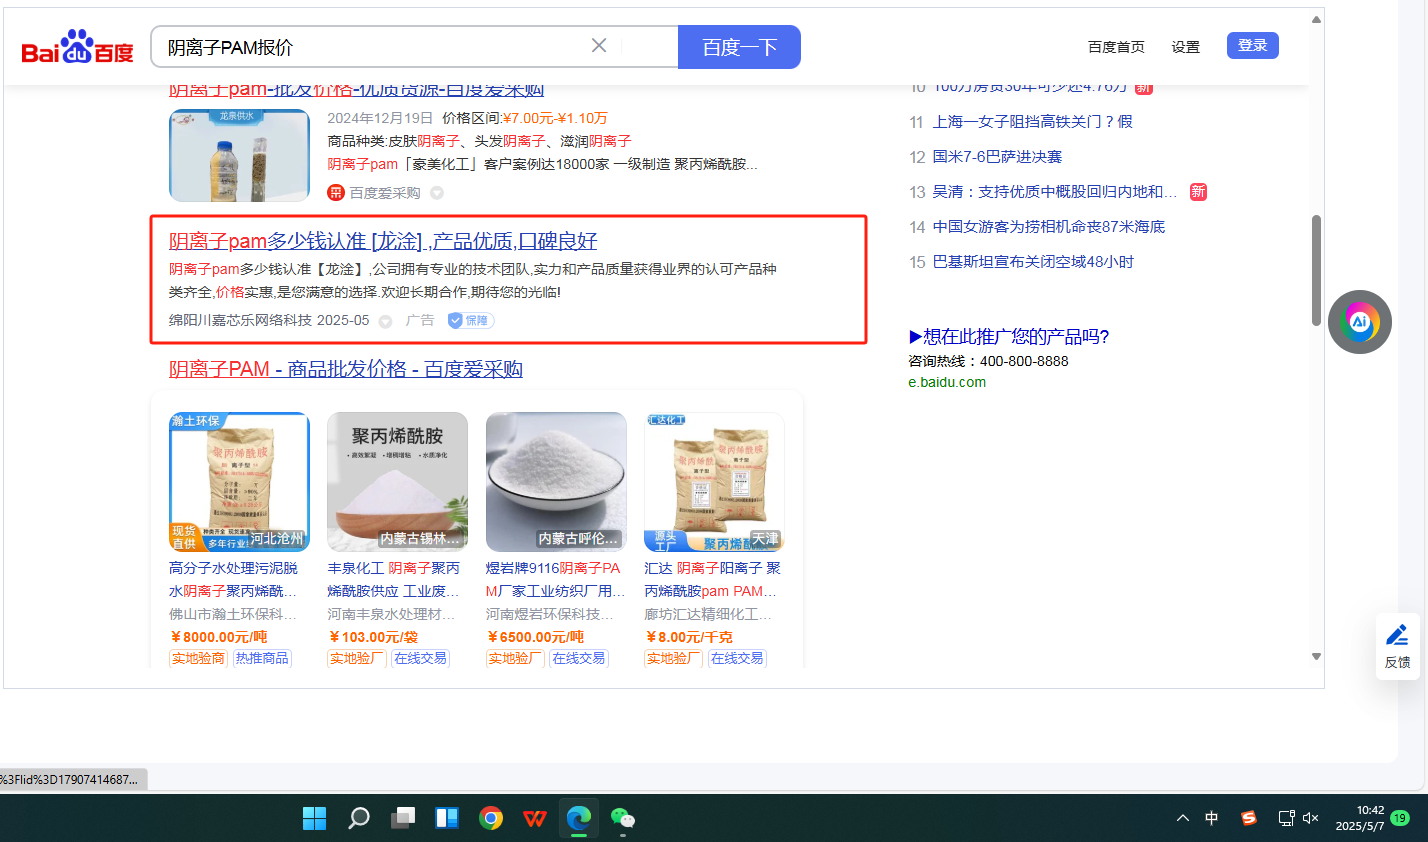This screenshot has width=1428, height=842.
Task: Click the 中 input method indicator
Action: [x=1212, y=818]
